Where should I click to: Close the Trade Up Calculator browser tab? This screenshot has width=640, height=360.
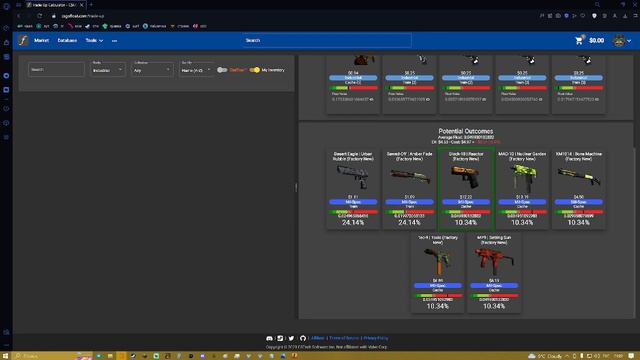pyautogui.click(x=82, y=5)
